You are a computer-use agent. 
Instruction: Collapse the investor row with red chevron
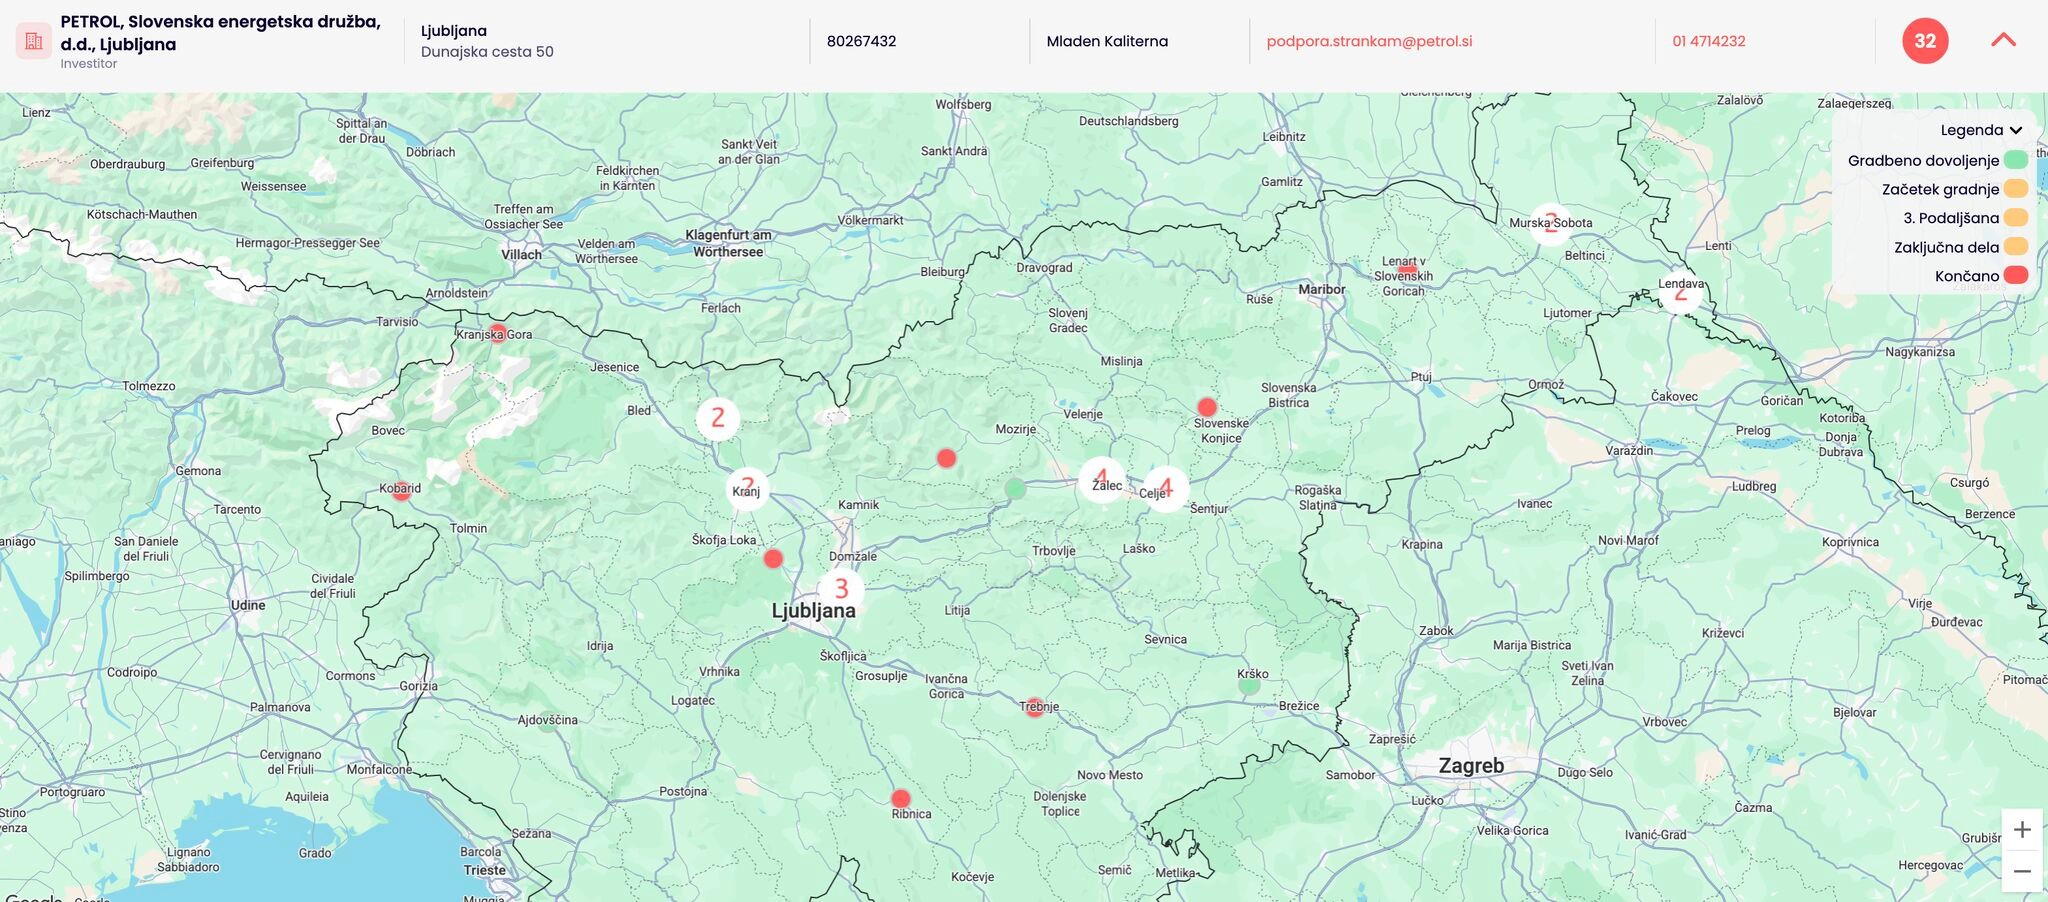pos(2003,40)
